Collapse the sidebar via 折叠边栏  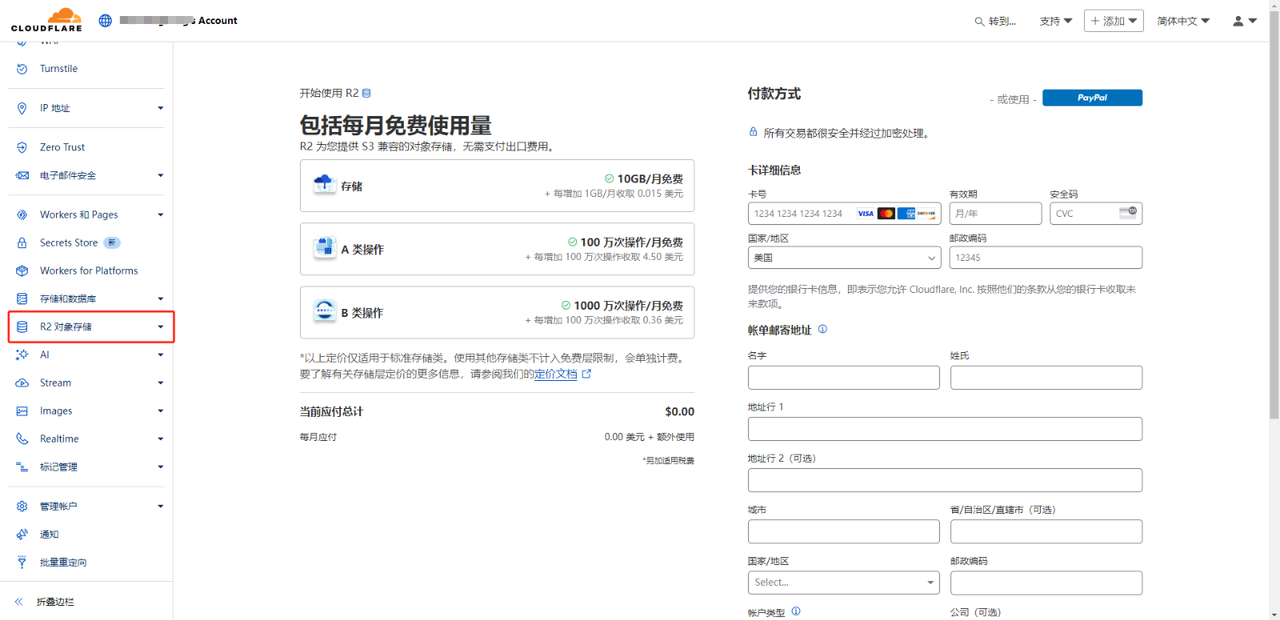[56, 602]
